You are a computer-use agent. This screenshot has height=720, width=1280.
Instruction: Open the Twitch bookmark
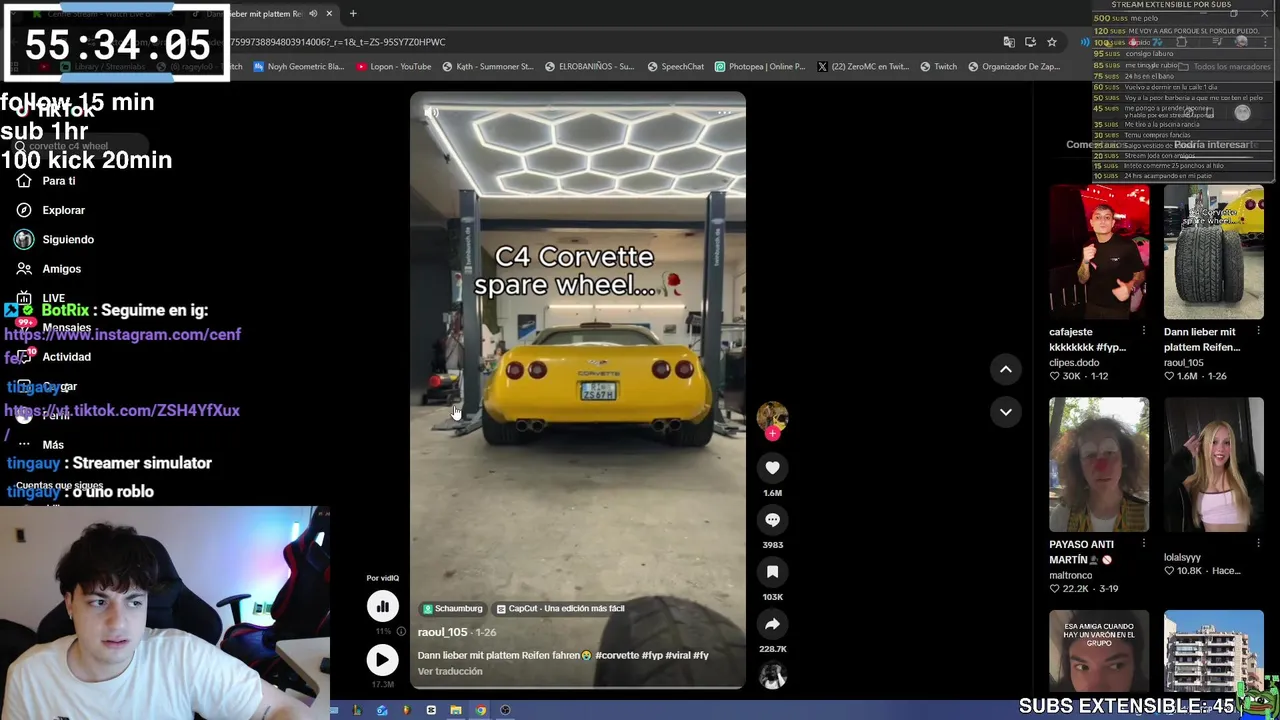tap(938, 67)
